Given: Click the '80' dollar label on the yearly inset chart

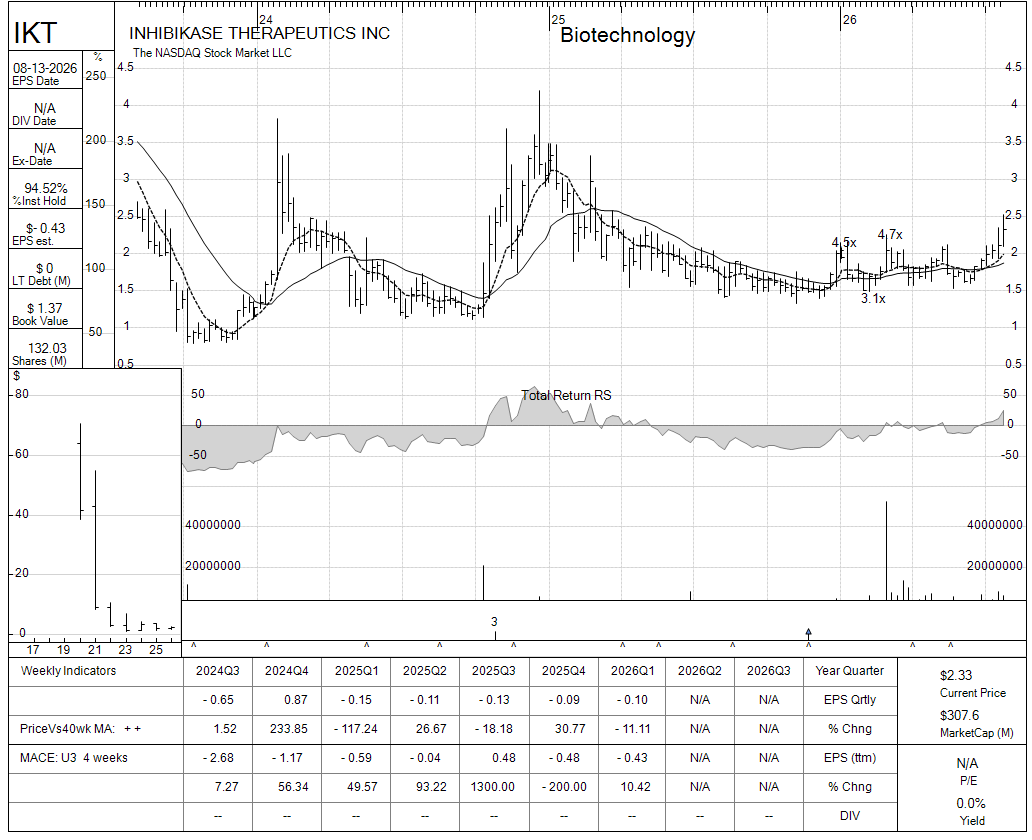Looking at the screenshot, I should click(22, 394).
